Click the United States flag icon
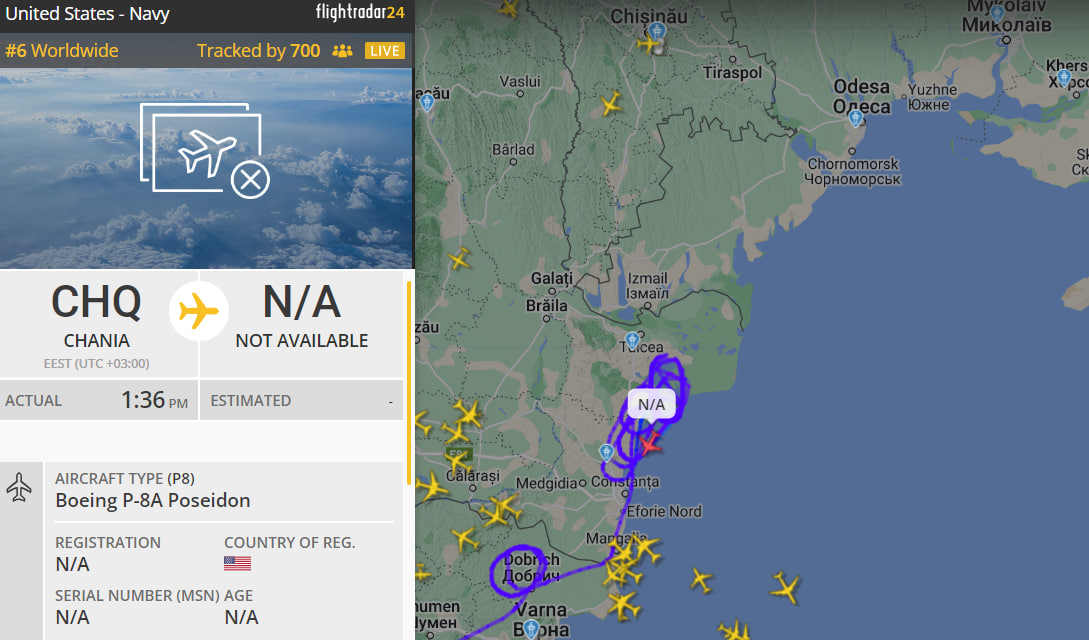 point(238,563)
